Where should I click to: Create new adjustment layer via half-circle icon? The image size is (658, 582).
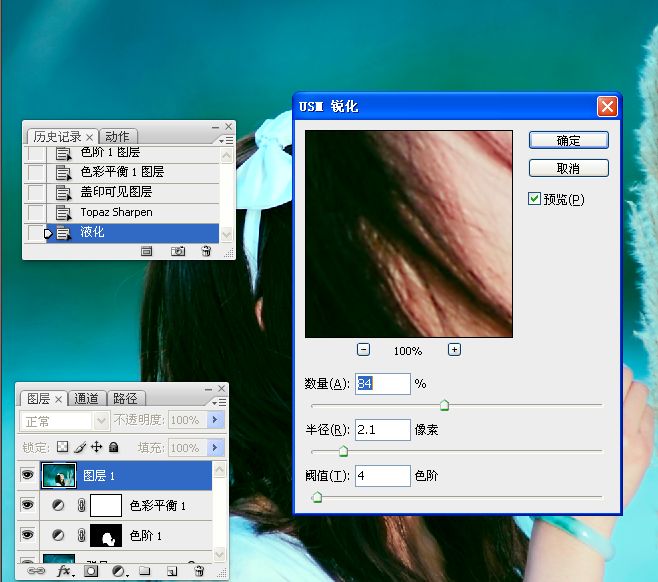(118, 571)
